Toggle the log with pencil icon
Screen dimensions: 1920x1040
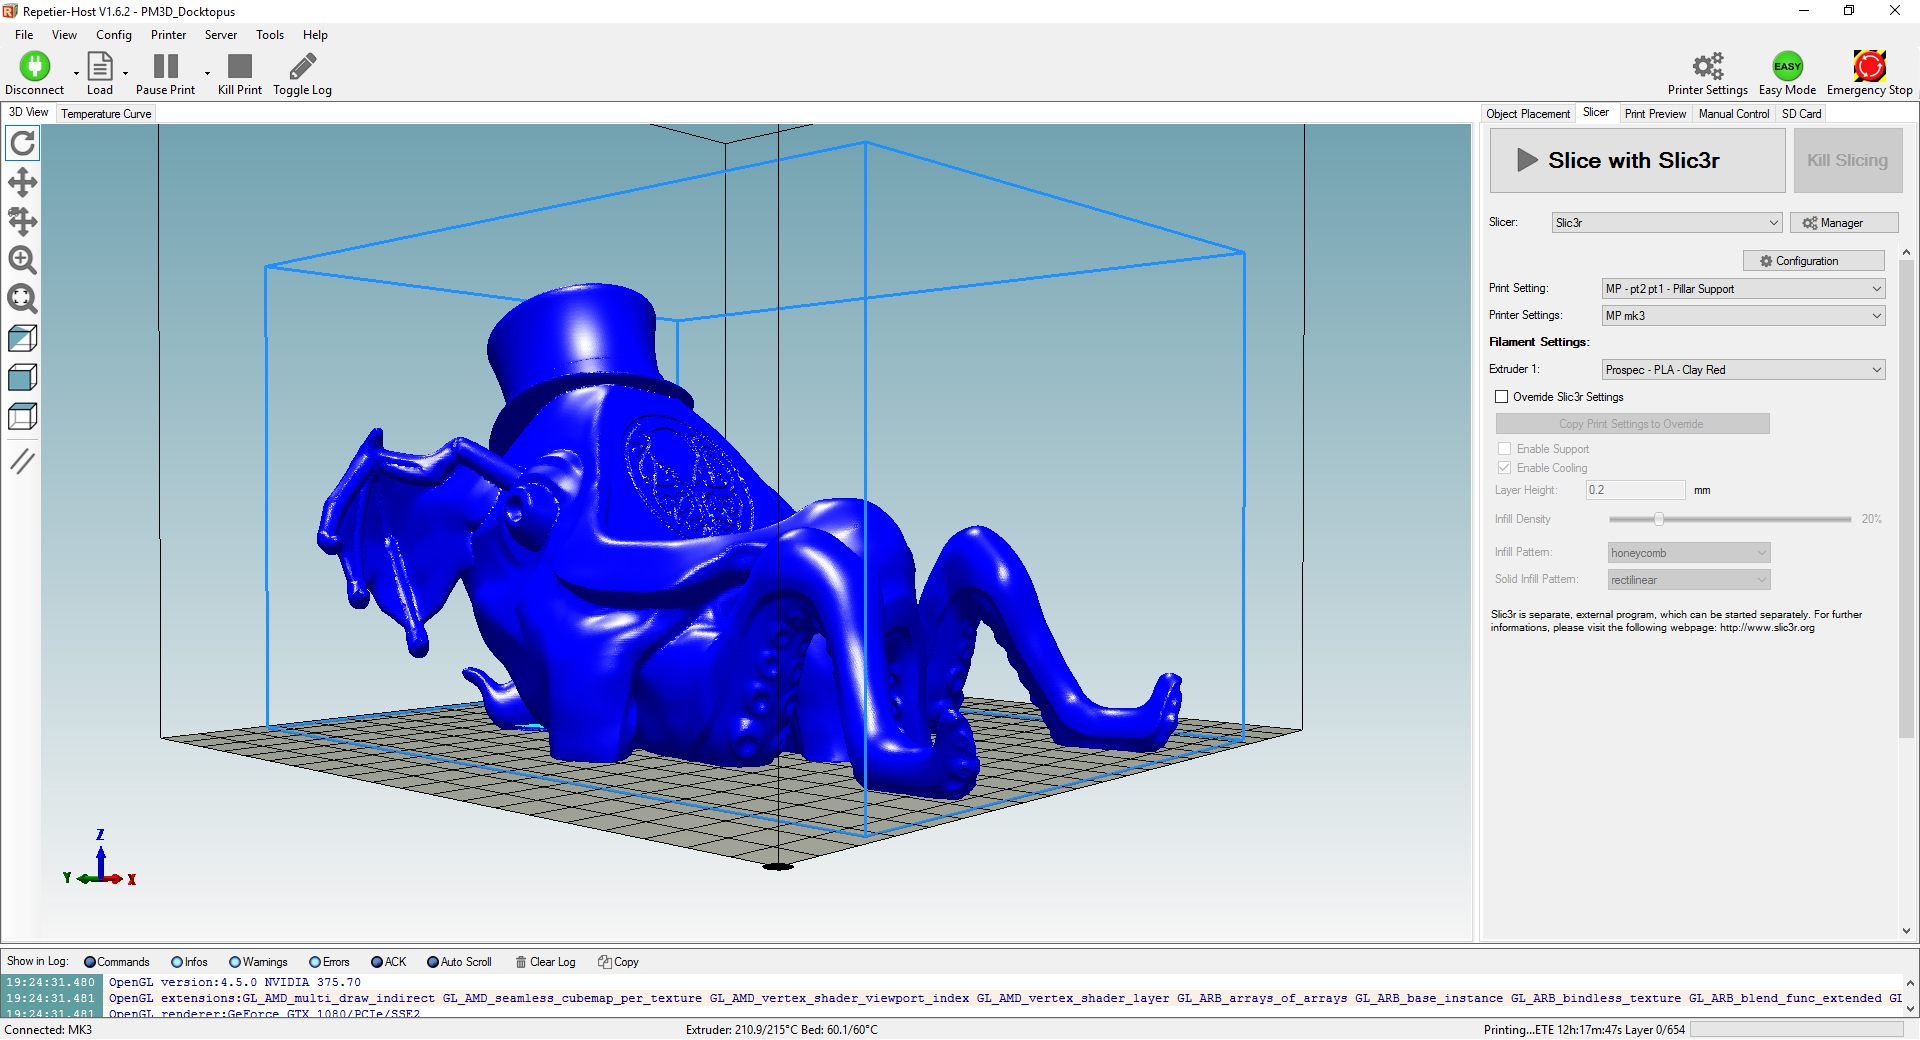302,66
